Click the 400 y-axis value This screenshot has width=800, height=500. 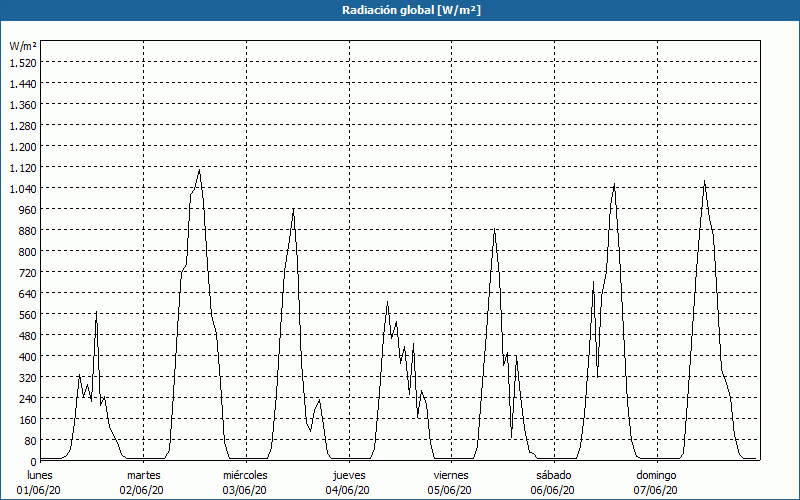27,357
